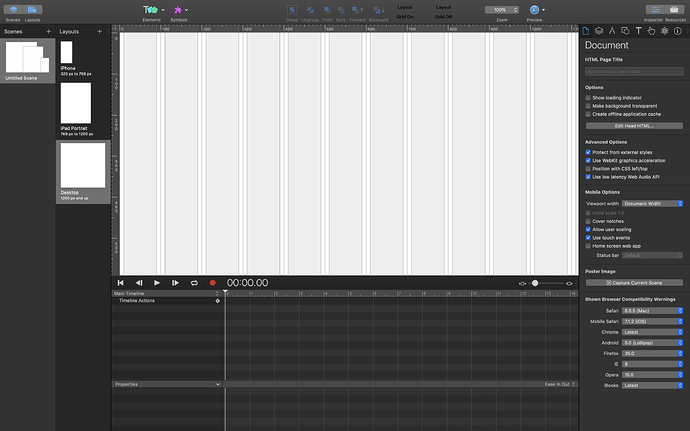
Task: Click the Ungroup toolbar icon
Action: point(310,10)
